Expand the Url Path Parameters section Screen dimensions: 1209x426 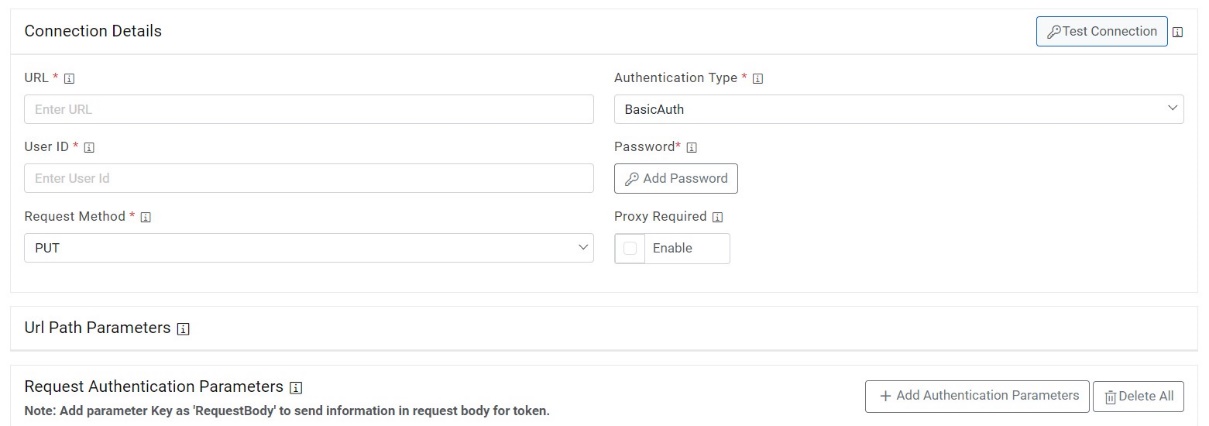96,329
